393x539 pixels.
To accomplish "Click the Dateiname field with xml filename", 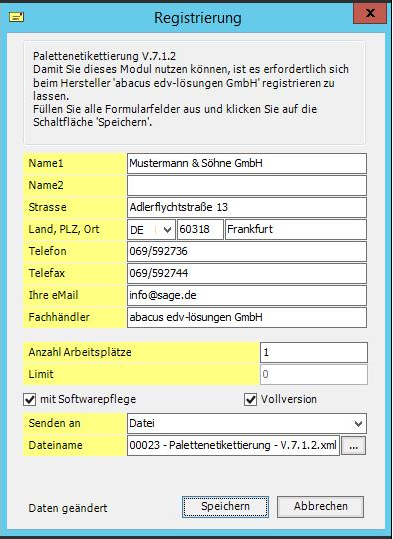I will tap(233, 446).
